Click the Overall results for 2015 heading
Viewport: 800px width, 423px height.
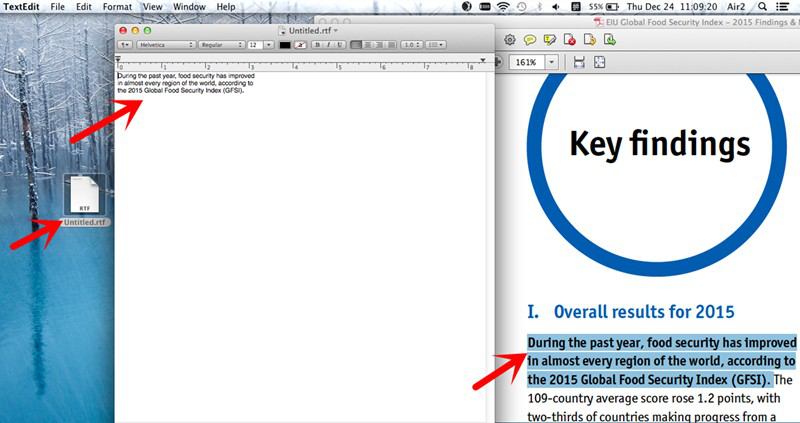(644, 312)
